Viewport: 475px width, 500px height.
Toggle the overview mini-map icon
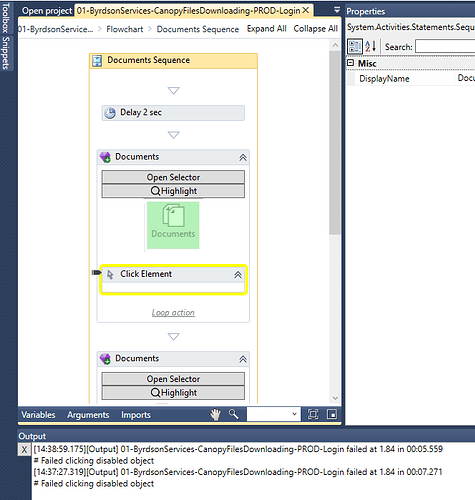click(332, 414)
